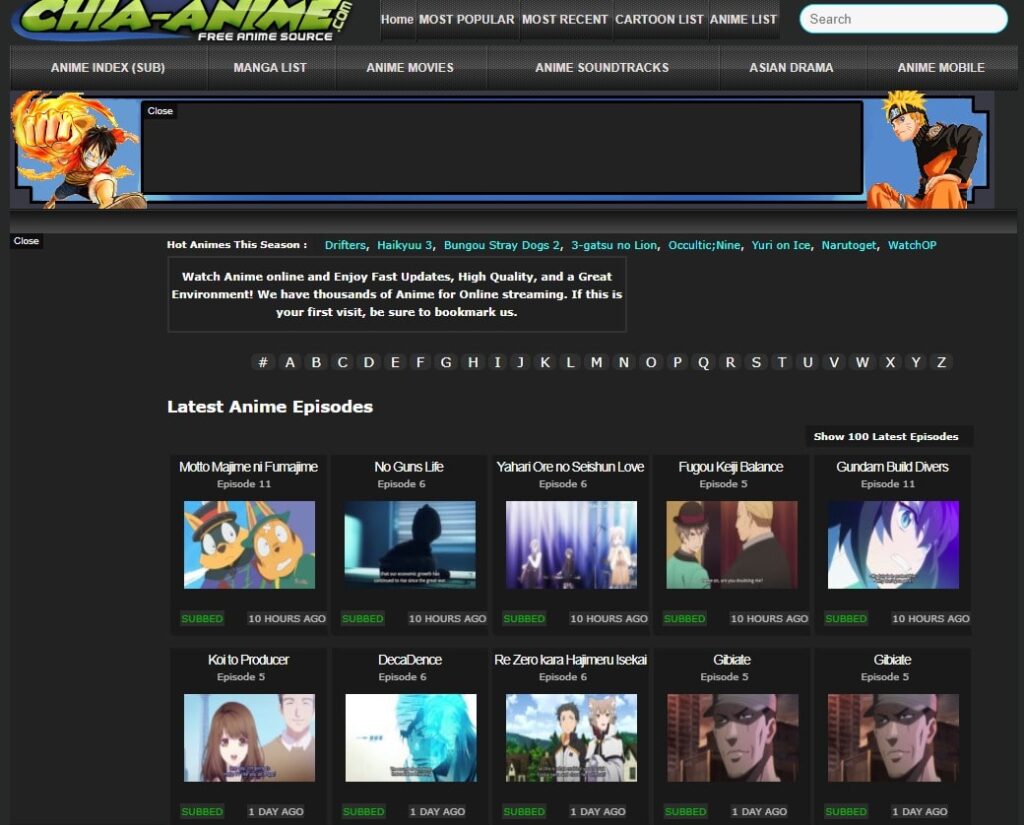Focus the Search input field
The height and width of the screenshot is (825, 1024).
click(x=903, y=19)
